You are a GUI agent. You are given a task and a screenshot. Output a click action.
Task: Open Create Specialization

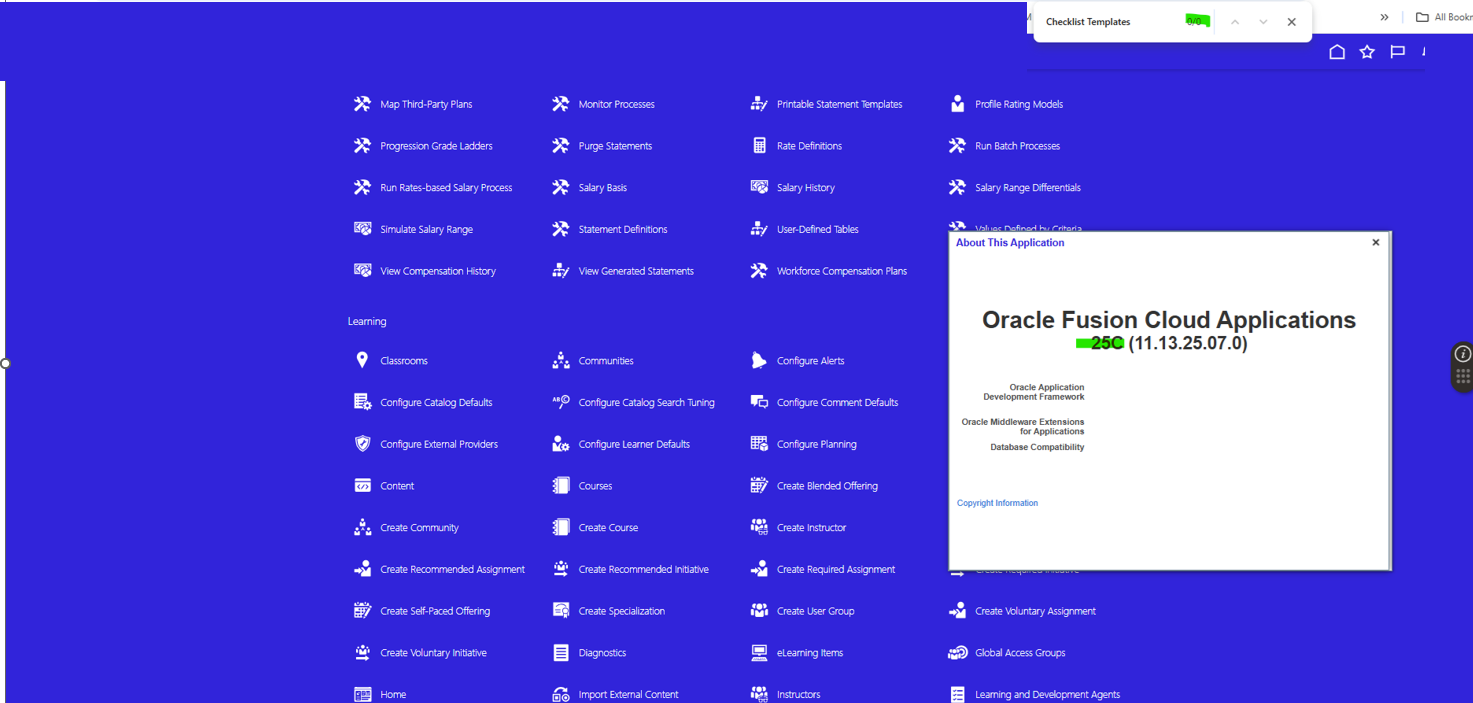point(622,611)
